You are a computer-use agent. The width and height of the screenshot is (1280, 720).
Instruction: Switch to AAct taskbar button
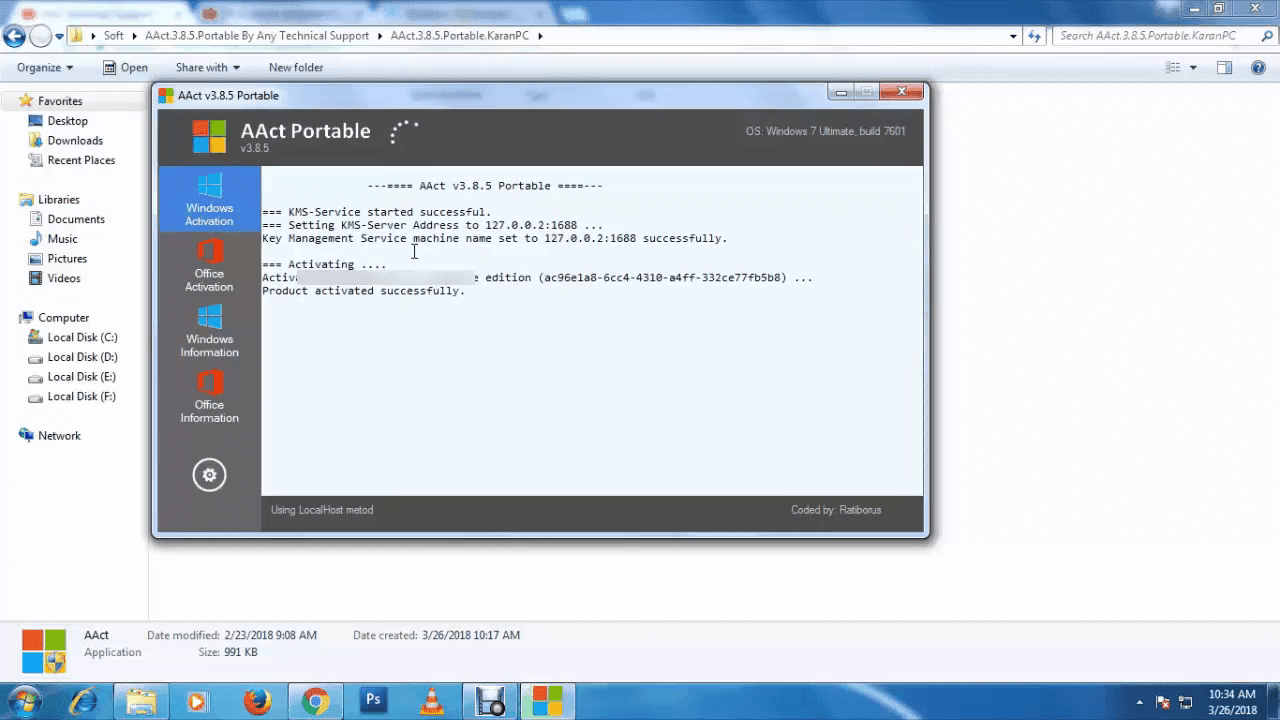pyautogui.click(x=547, y=702)
